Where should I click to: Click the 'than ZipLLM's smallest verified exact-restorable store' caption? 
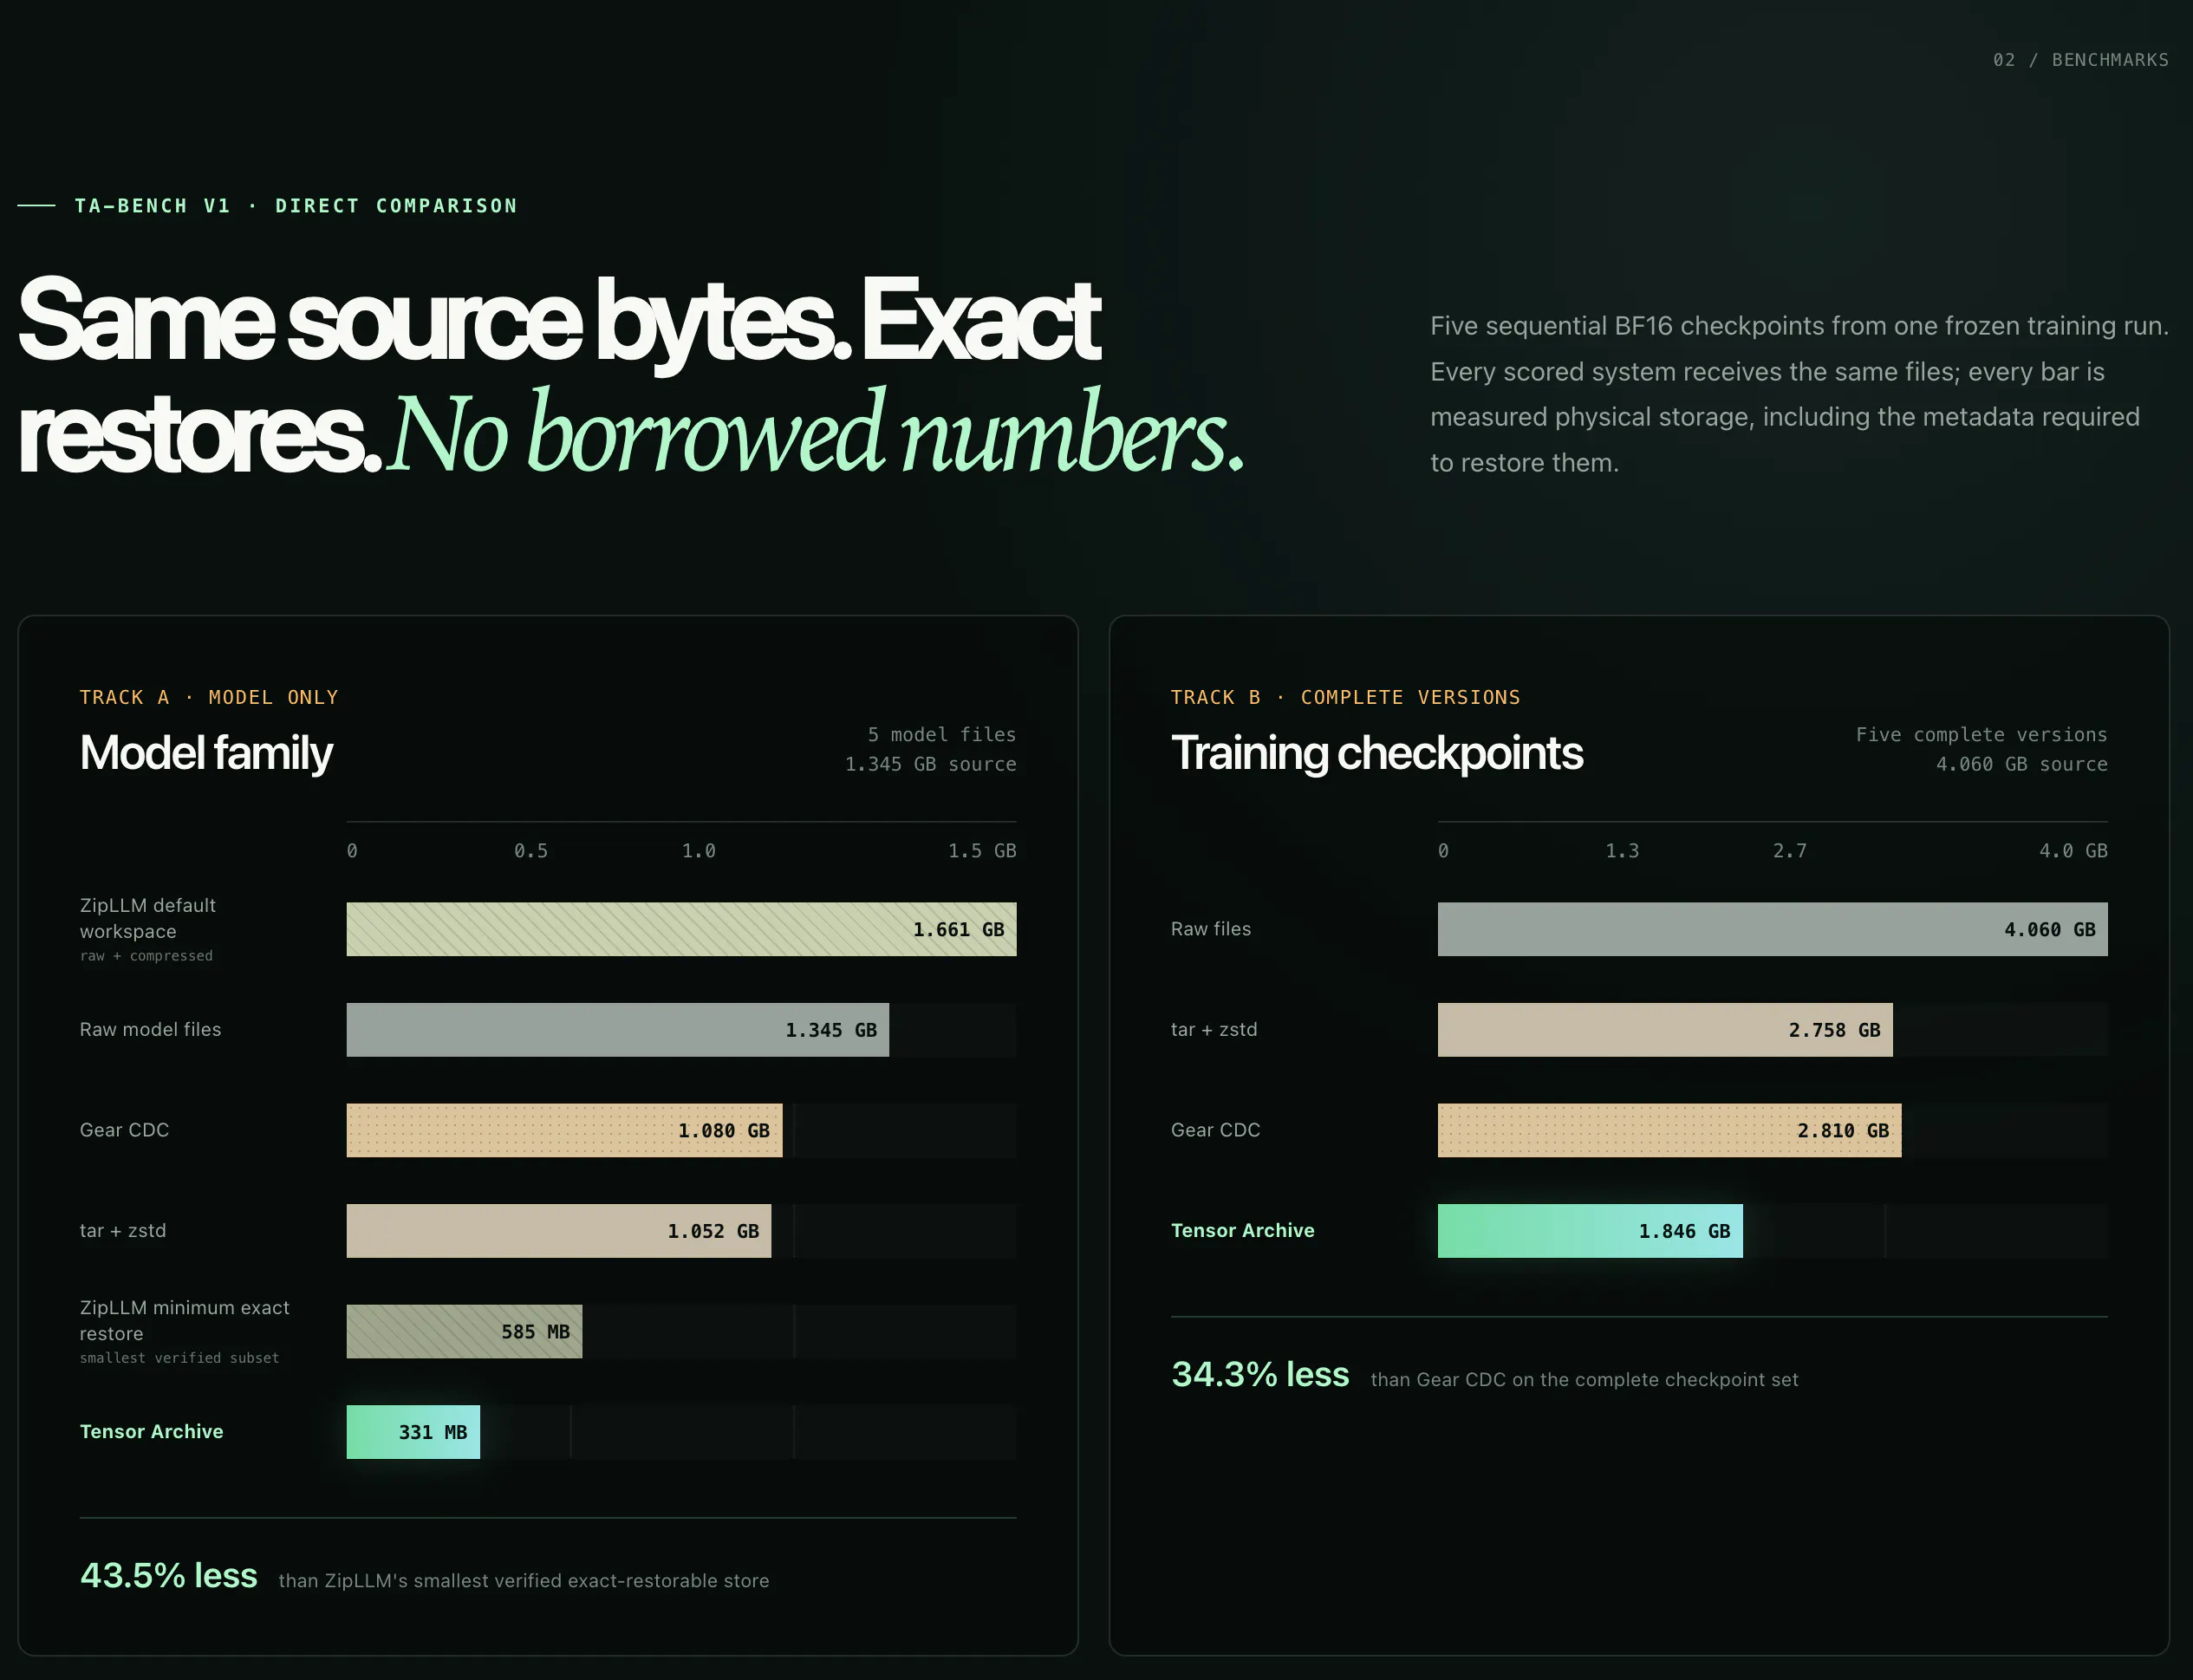pyautogui.click(x=524, y=1581)
